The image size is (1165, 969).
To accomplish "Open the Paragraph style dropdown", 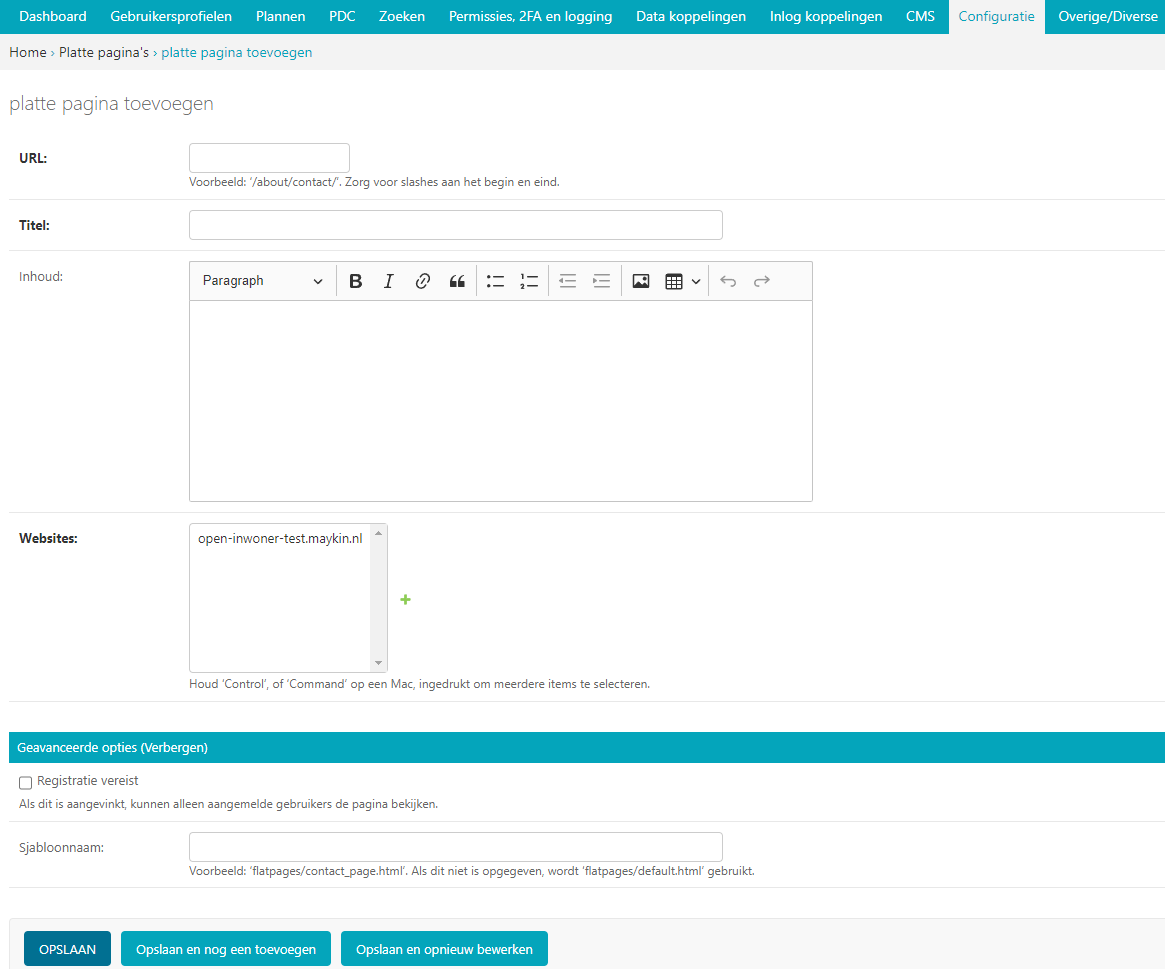I will click(262, 282).
